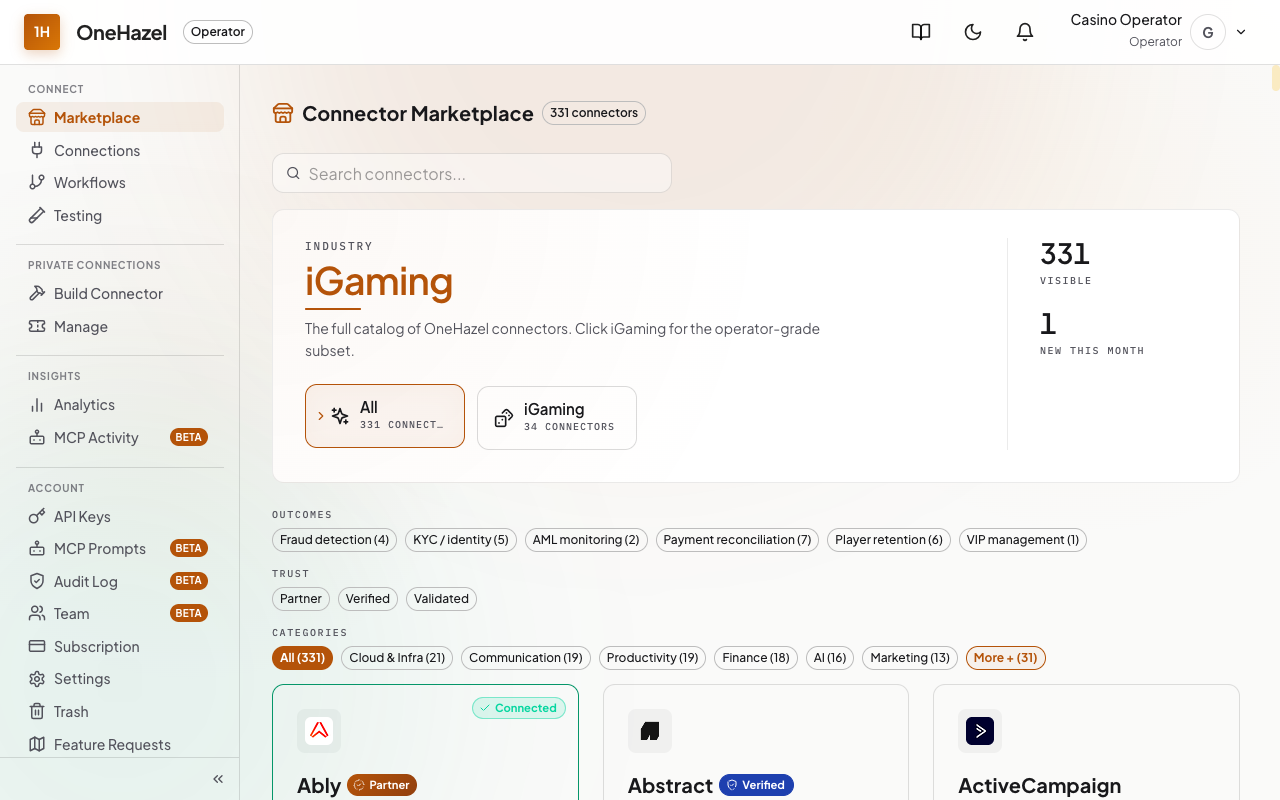This screenshot has width=1280, height=800.
Task: Click the Build Connector hammer icon
Action: (x=37, y=293)
